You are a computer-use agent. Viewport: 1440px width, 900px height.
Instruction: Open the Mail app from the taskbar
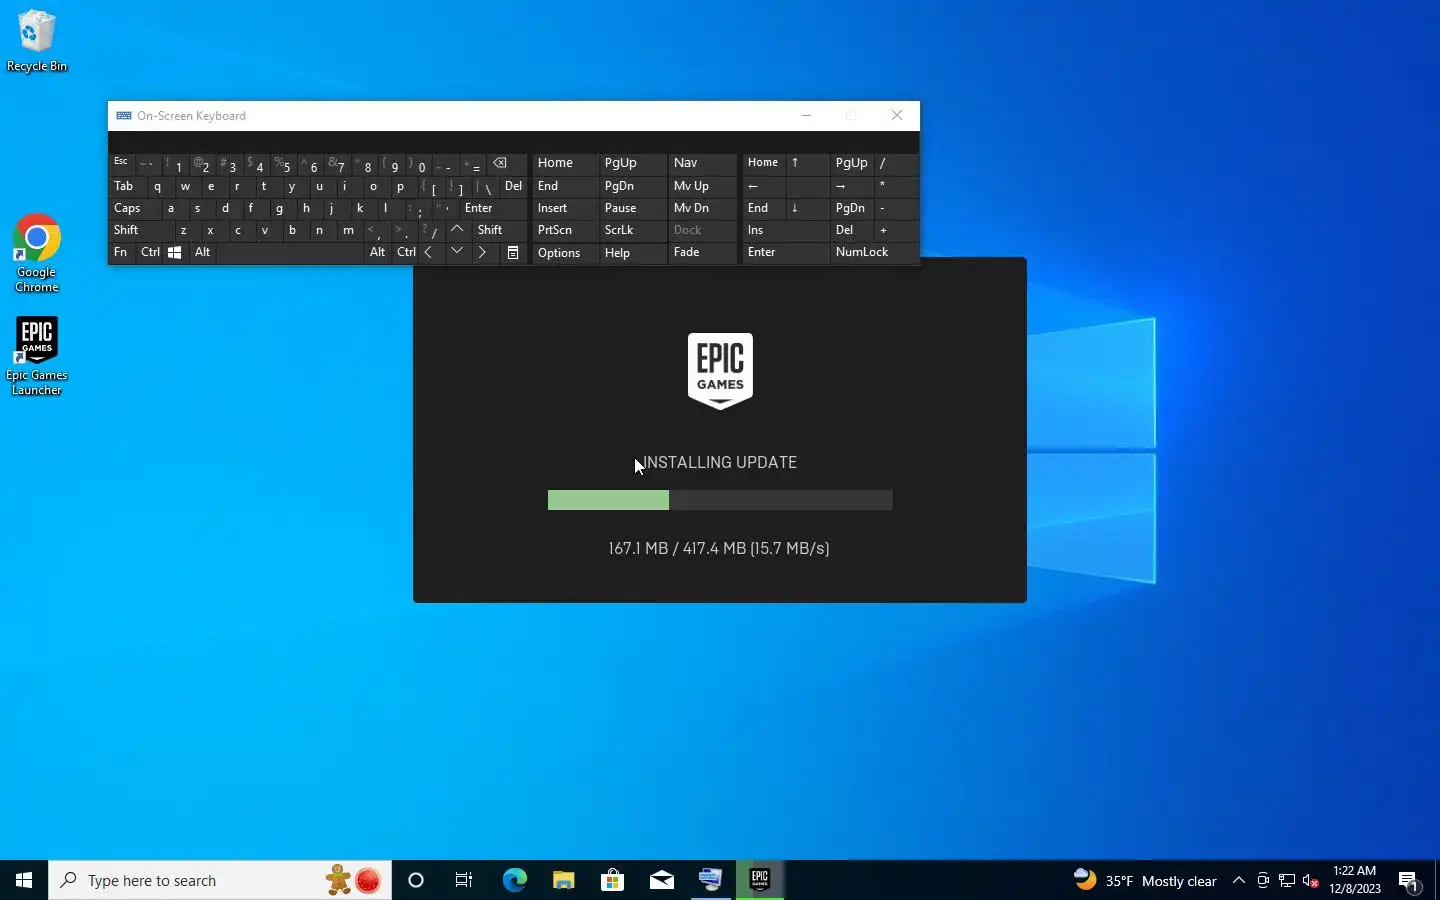(662, 880)
